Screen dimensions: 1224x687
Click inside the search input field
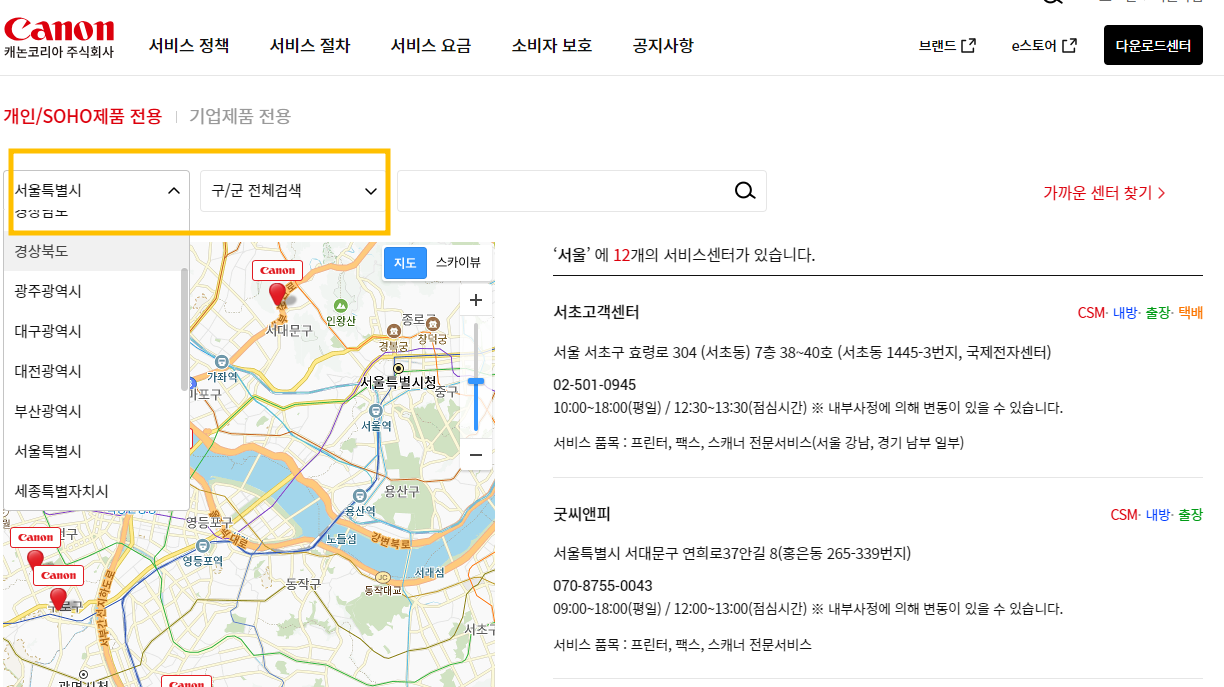[560, 190]
